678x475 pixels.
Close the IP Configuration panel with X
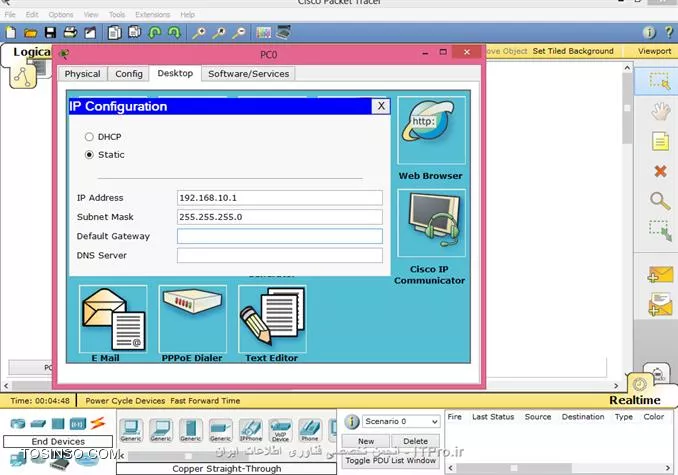click(x=381, y=106)
